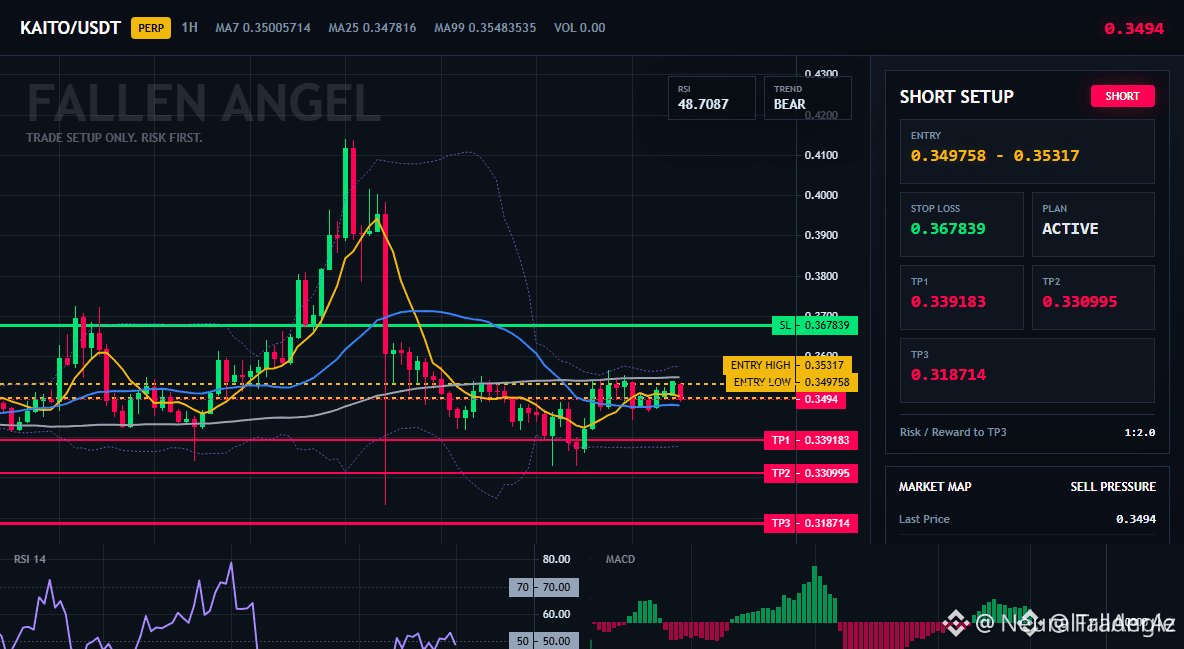The width and height of the screenshot is (1184, 649).
Task: Select the 1H timeframe label
Action: pos(190,27)
